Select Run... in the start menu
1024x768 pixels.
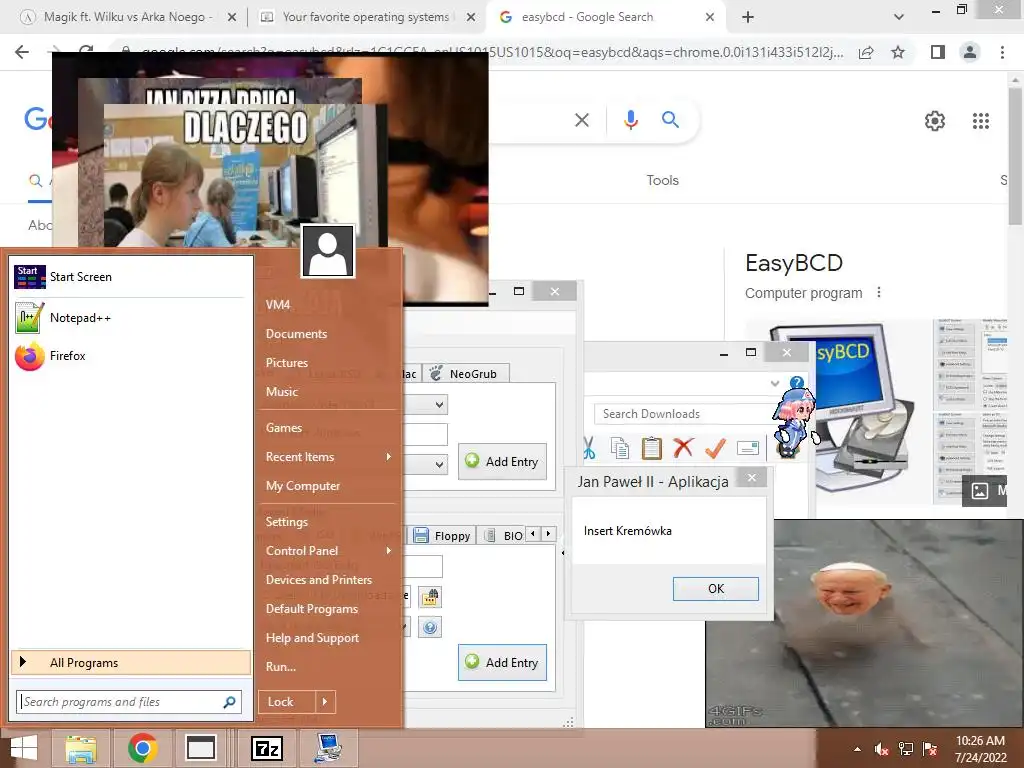[281, 667]
